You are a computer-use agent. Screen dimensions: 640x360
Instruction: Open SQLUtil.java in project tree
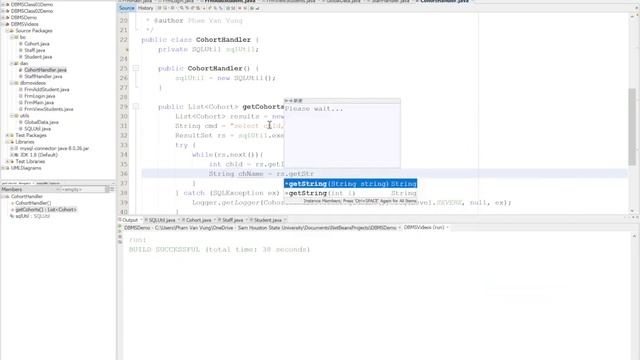click(37, 129)
